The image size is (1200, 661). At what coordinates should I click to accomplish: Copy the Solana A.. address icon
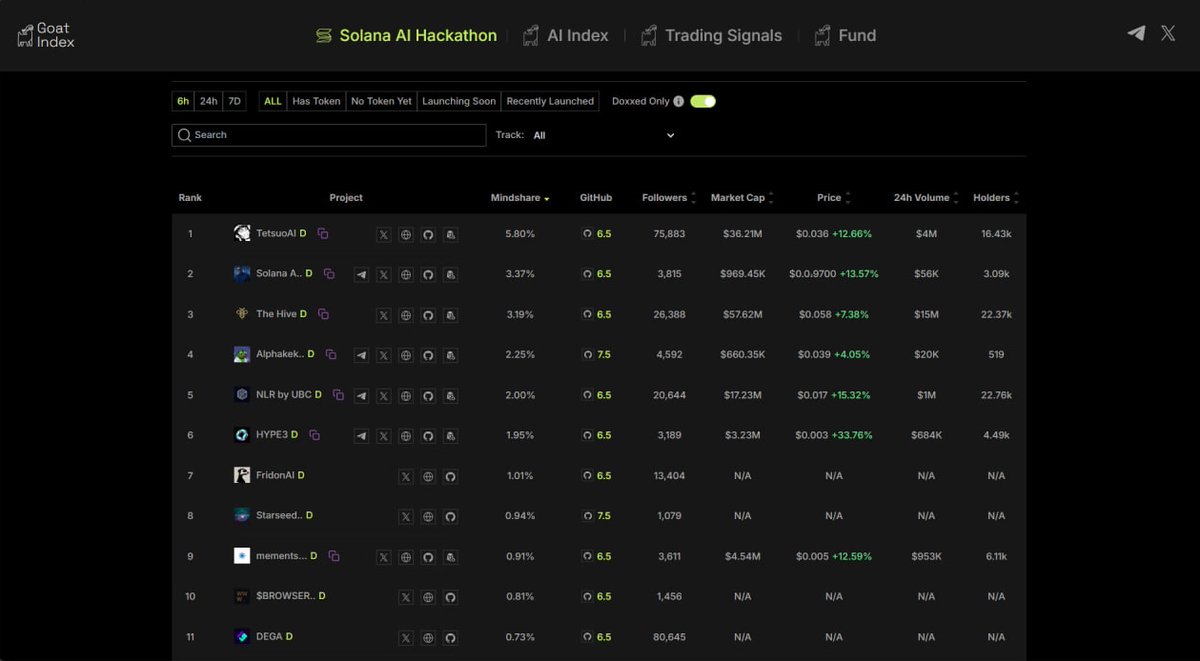(x=329, y=273)
